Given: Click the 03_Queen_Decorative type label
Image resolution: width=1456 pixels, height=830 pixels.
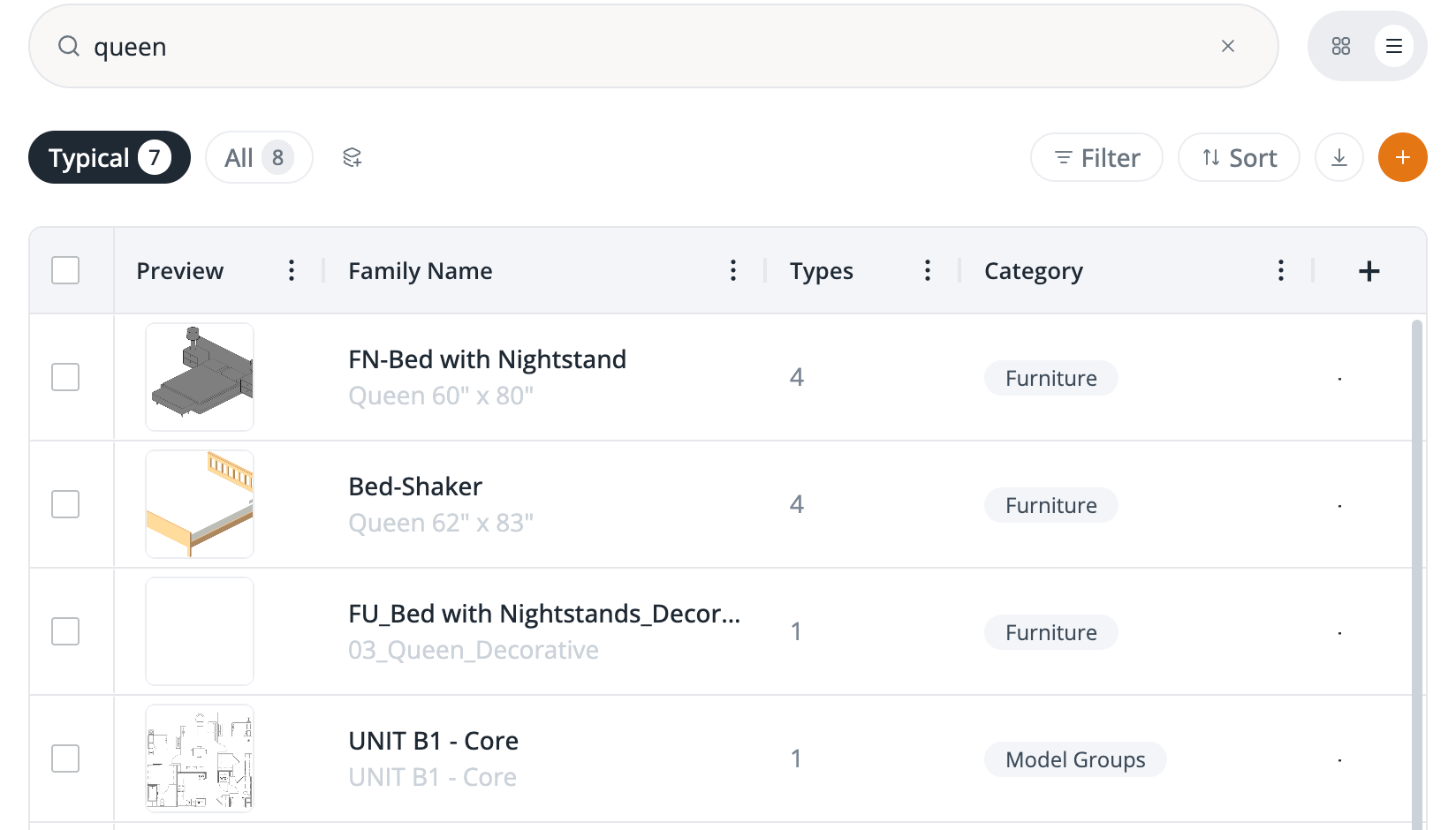Looking at the screenshot, I should [473, 650].
